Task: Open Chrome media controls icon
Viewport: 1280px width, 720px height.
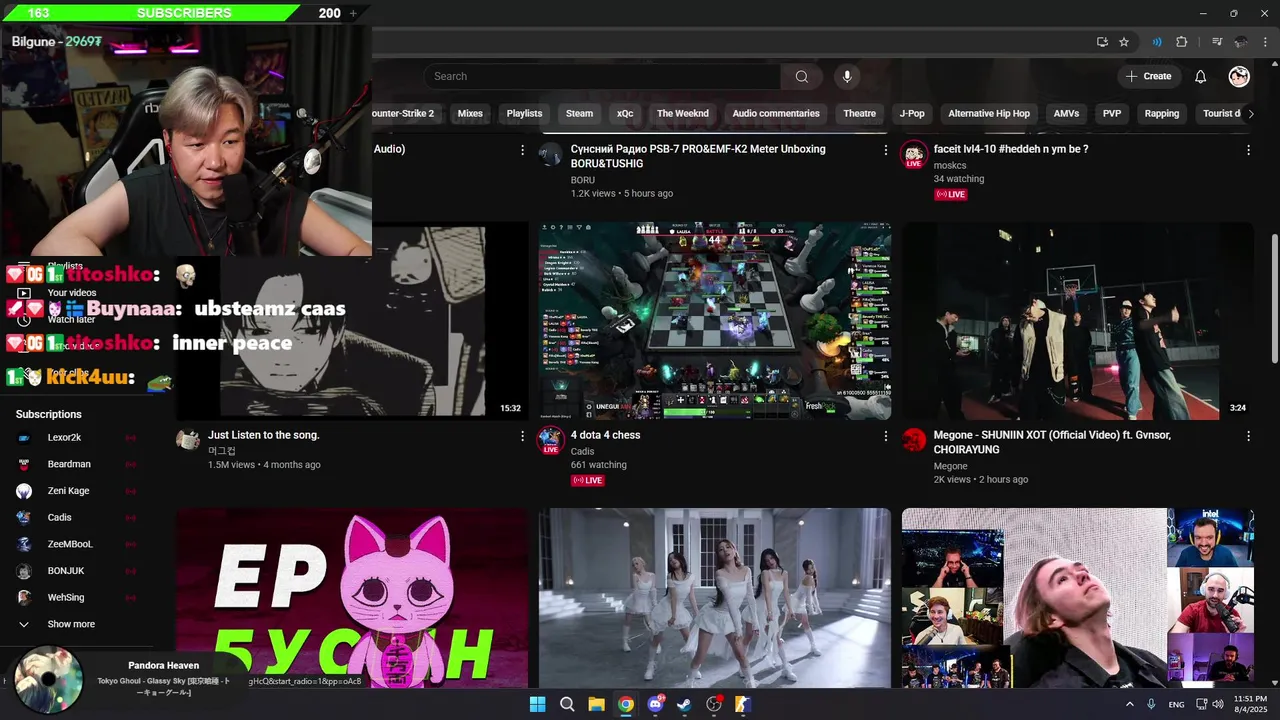Action: tap(1217, 42)
